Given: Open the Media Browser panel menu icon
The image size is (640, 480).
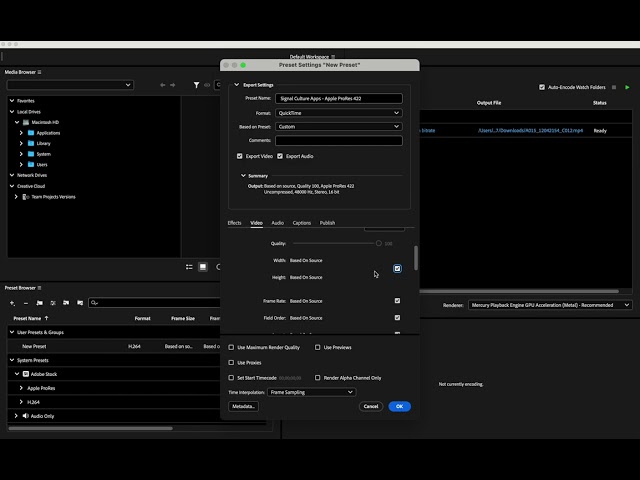Looking at the screenshot, I should coord(40,72).
